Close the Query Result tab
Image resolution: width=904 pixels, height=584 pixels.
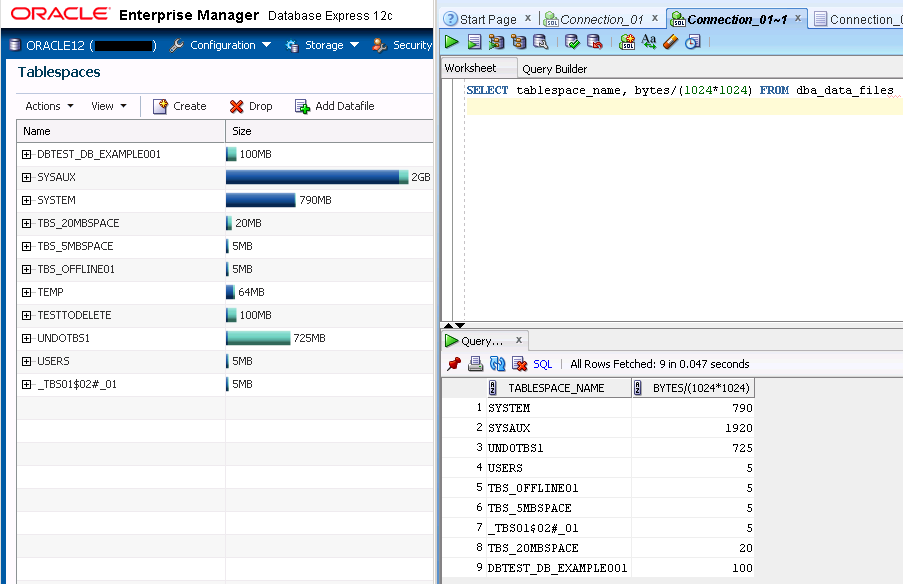click(x=519, y=340)
